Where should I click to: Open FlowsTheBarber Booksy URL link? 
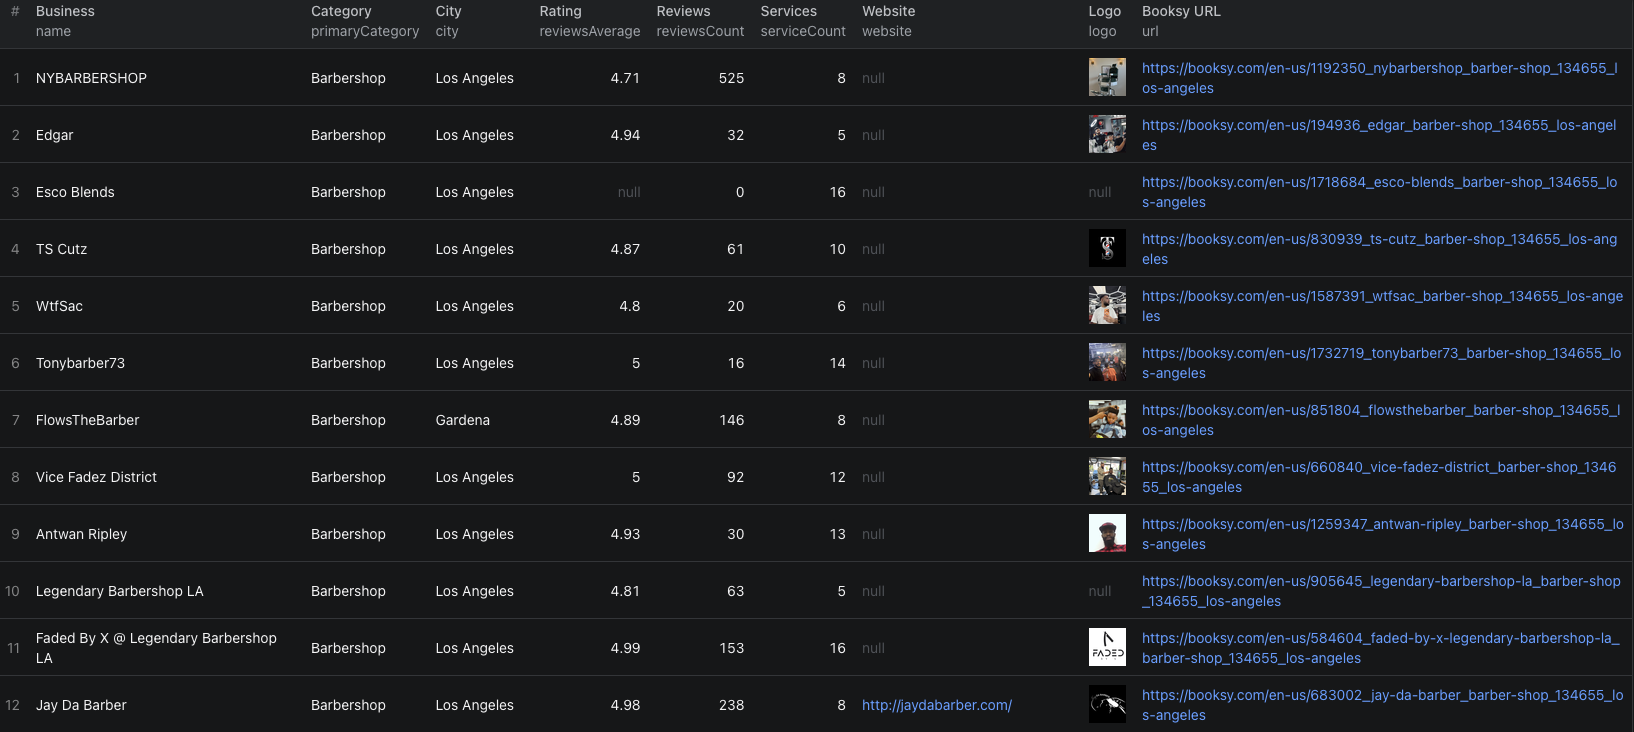click(1381, 420)
